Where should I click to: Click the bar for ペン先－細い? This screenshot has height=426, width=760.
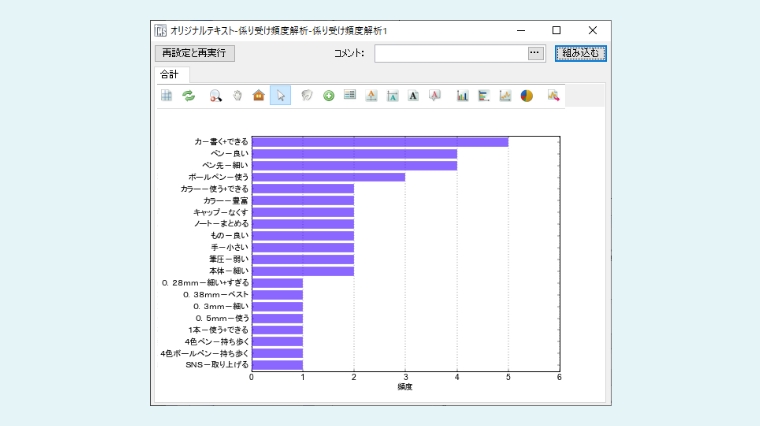(x=354, y=166)
